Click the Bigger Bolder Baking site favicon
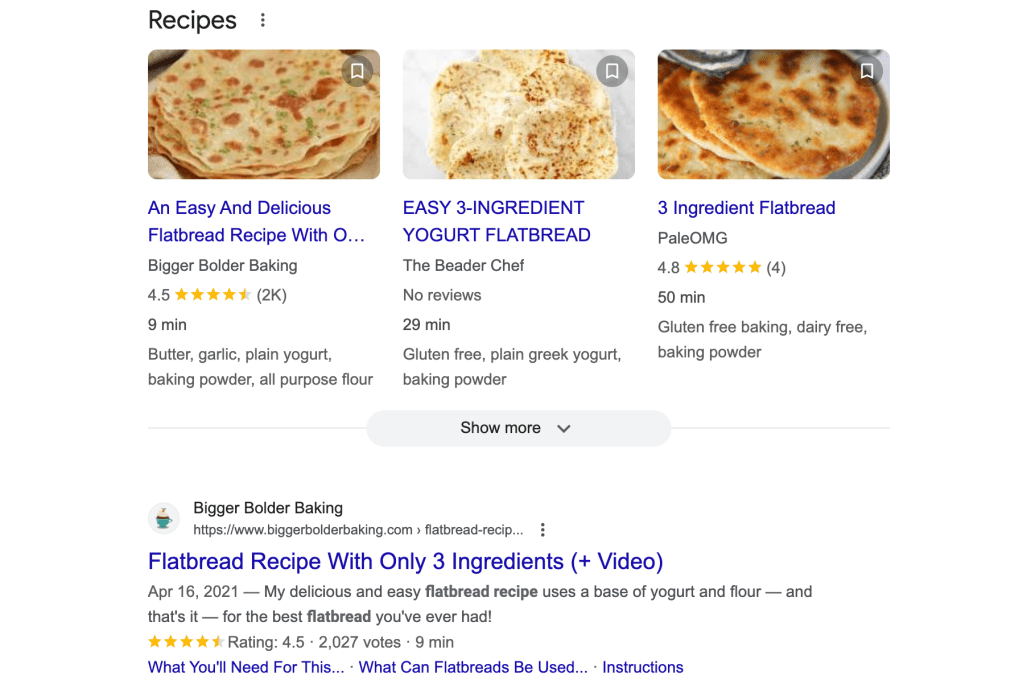This screenshot has height=692, width=1023. (x=164, y=518)
